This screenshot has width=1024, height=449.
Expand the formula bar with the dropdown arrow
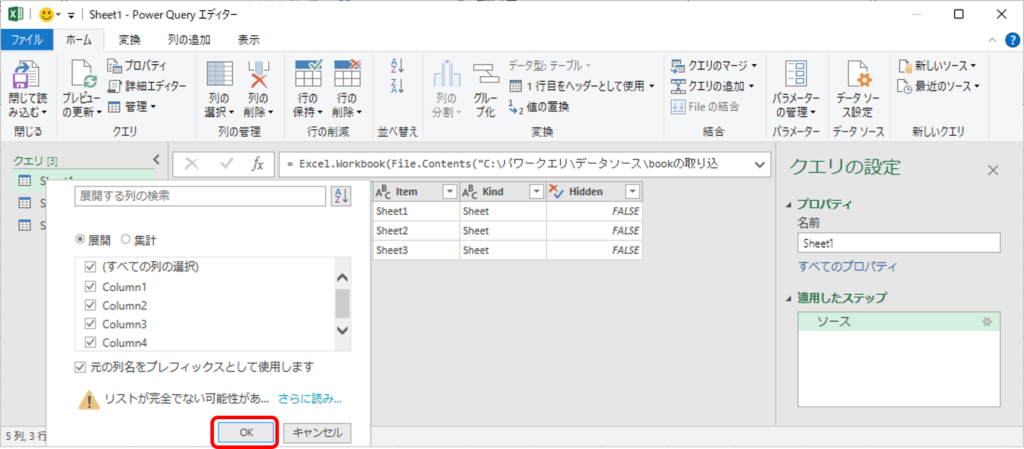[x=760, y=165]
